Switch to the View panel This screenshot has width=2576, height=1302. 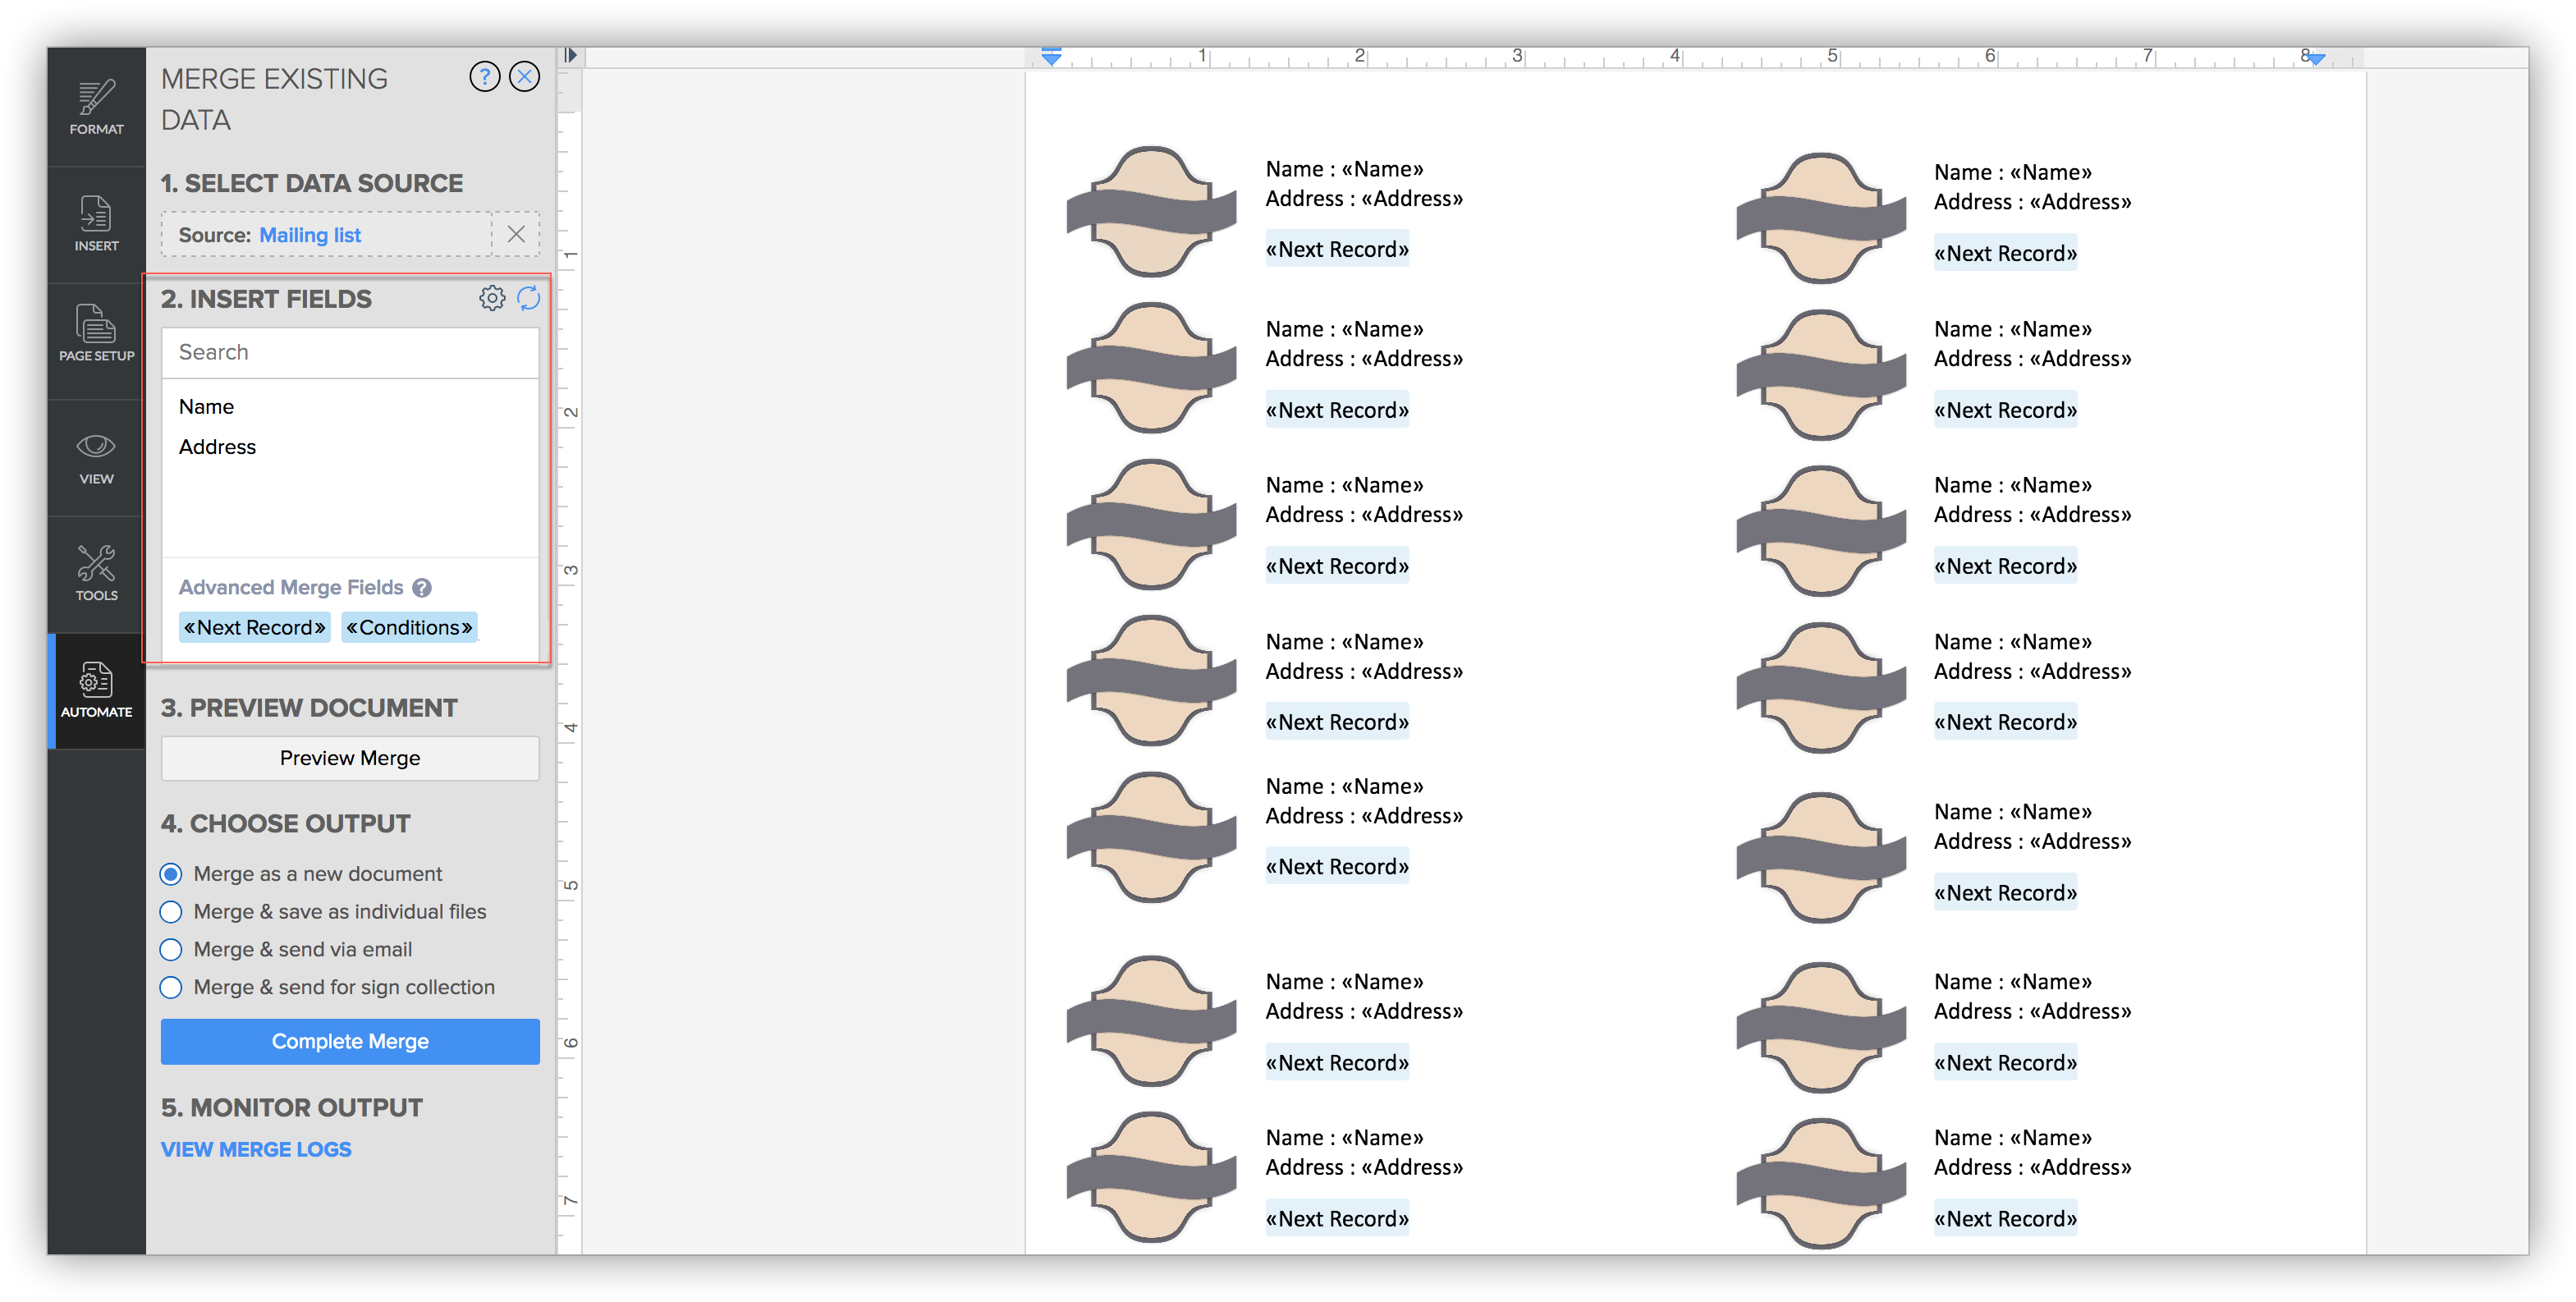click(95, 458)
